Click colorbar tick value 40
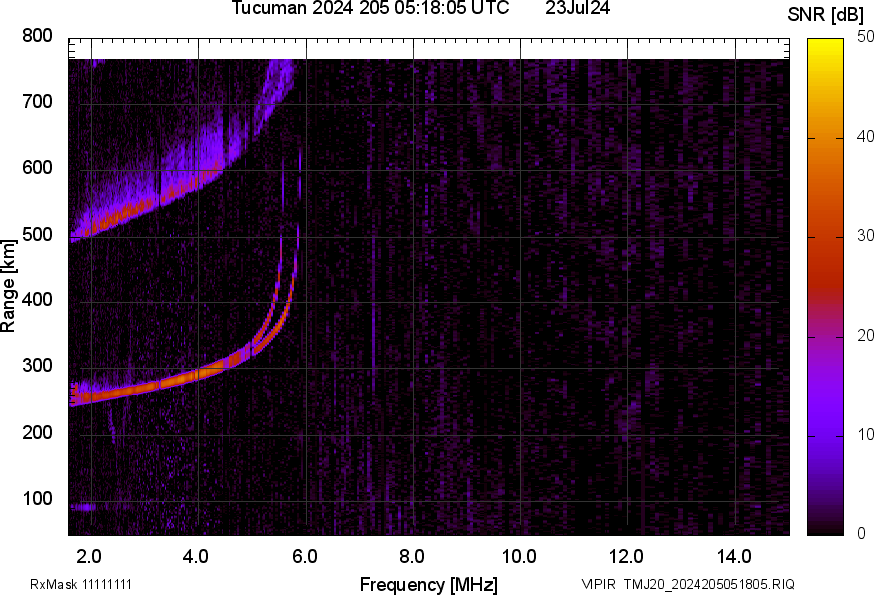Screen dimensions: 874x595 (x=865, y=136)
